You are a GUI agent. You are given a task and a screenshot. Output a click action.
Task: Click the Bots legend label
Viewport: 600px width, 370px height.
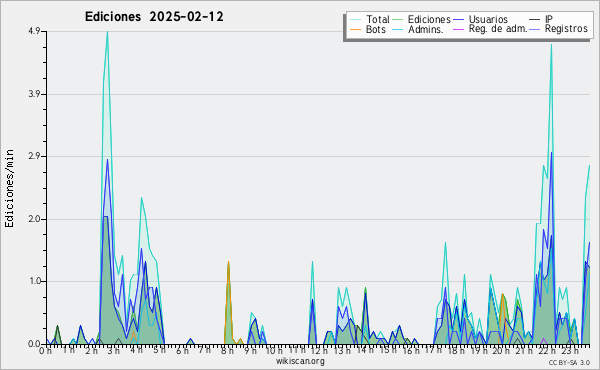click(x=376, y=29)
